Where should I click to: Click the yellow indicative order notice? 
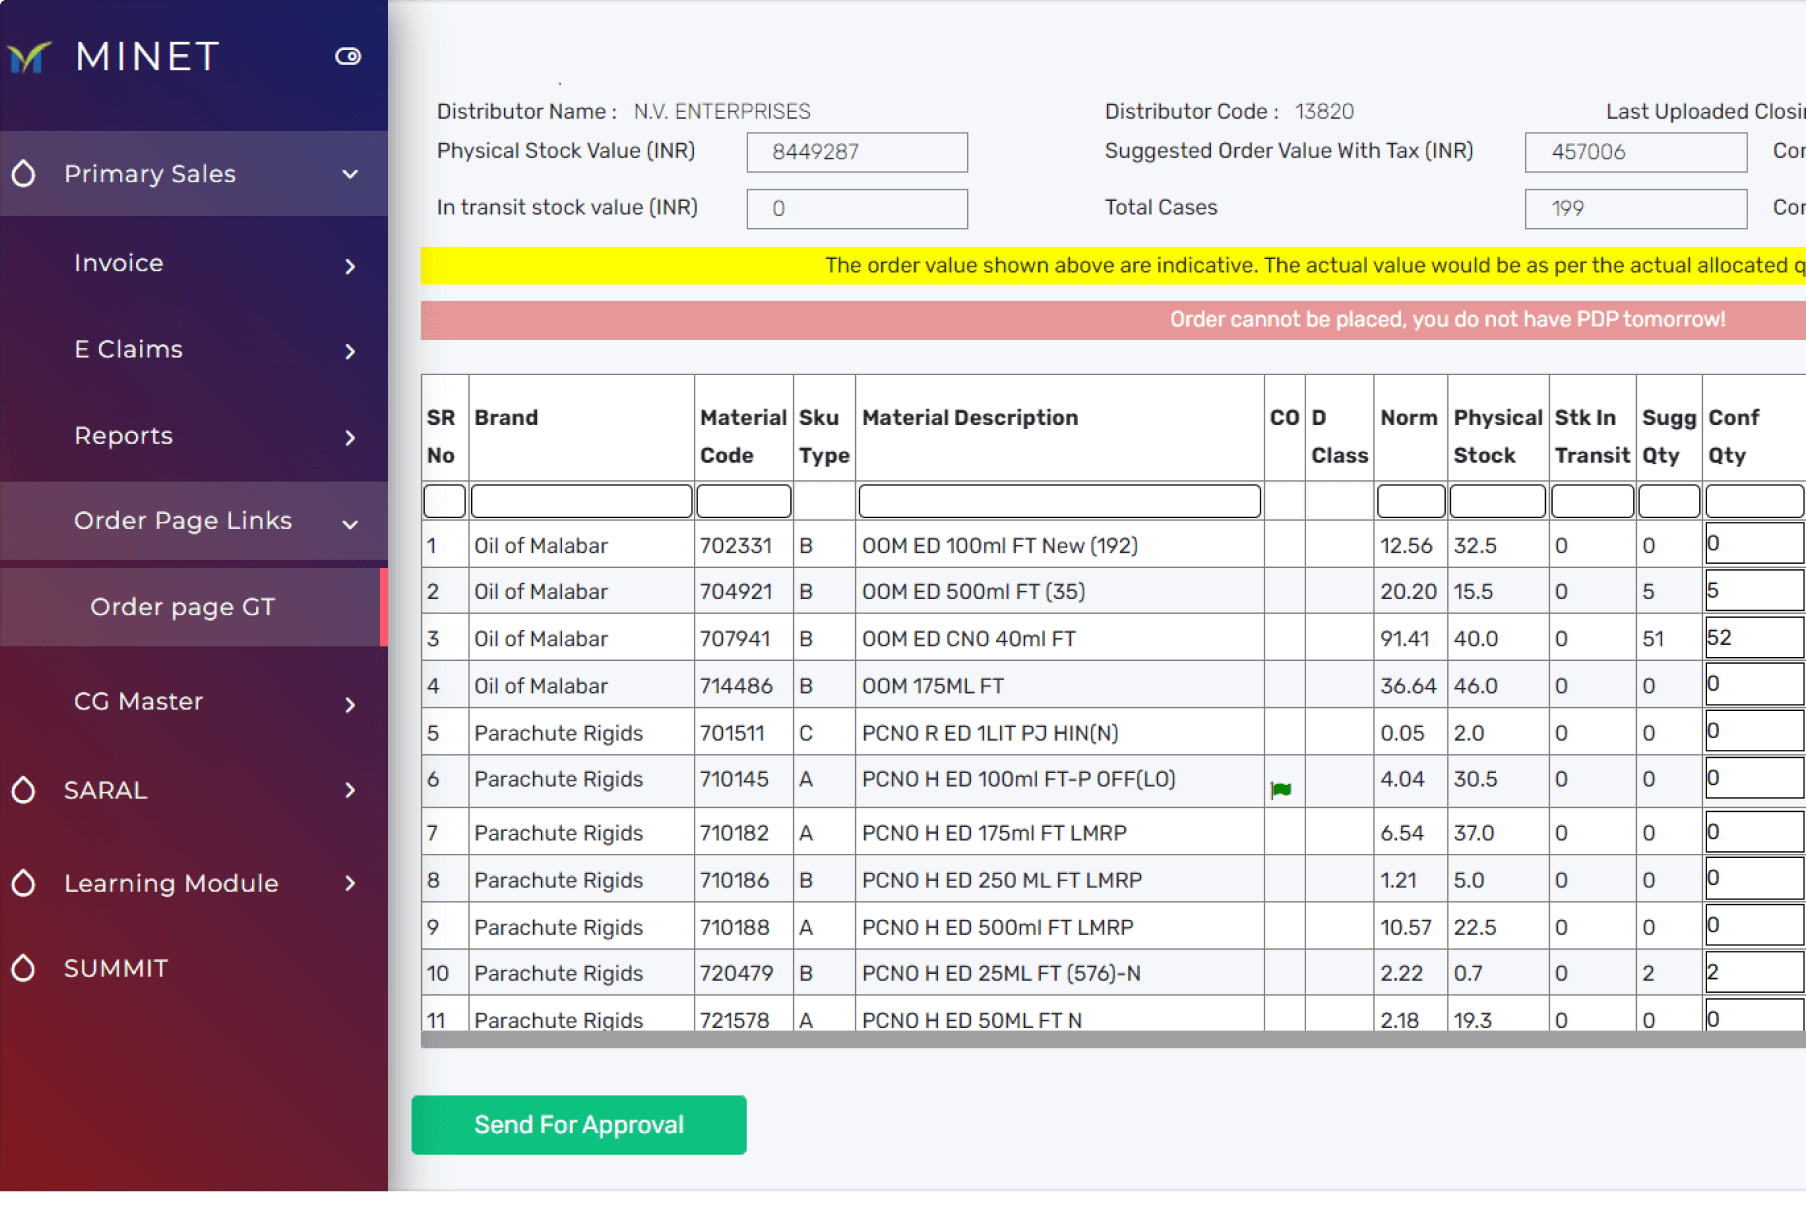tap(1113, 266)
